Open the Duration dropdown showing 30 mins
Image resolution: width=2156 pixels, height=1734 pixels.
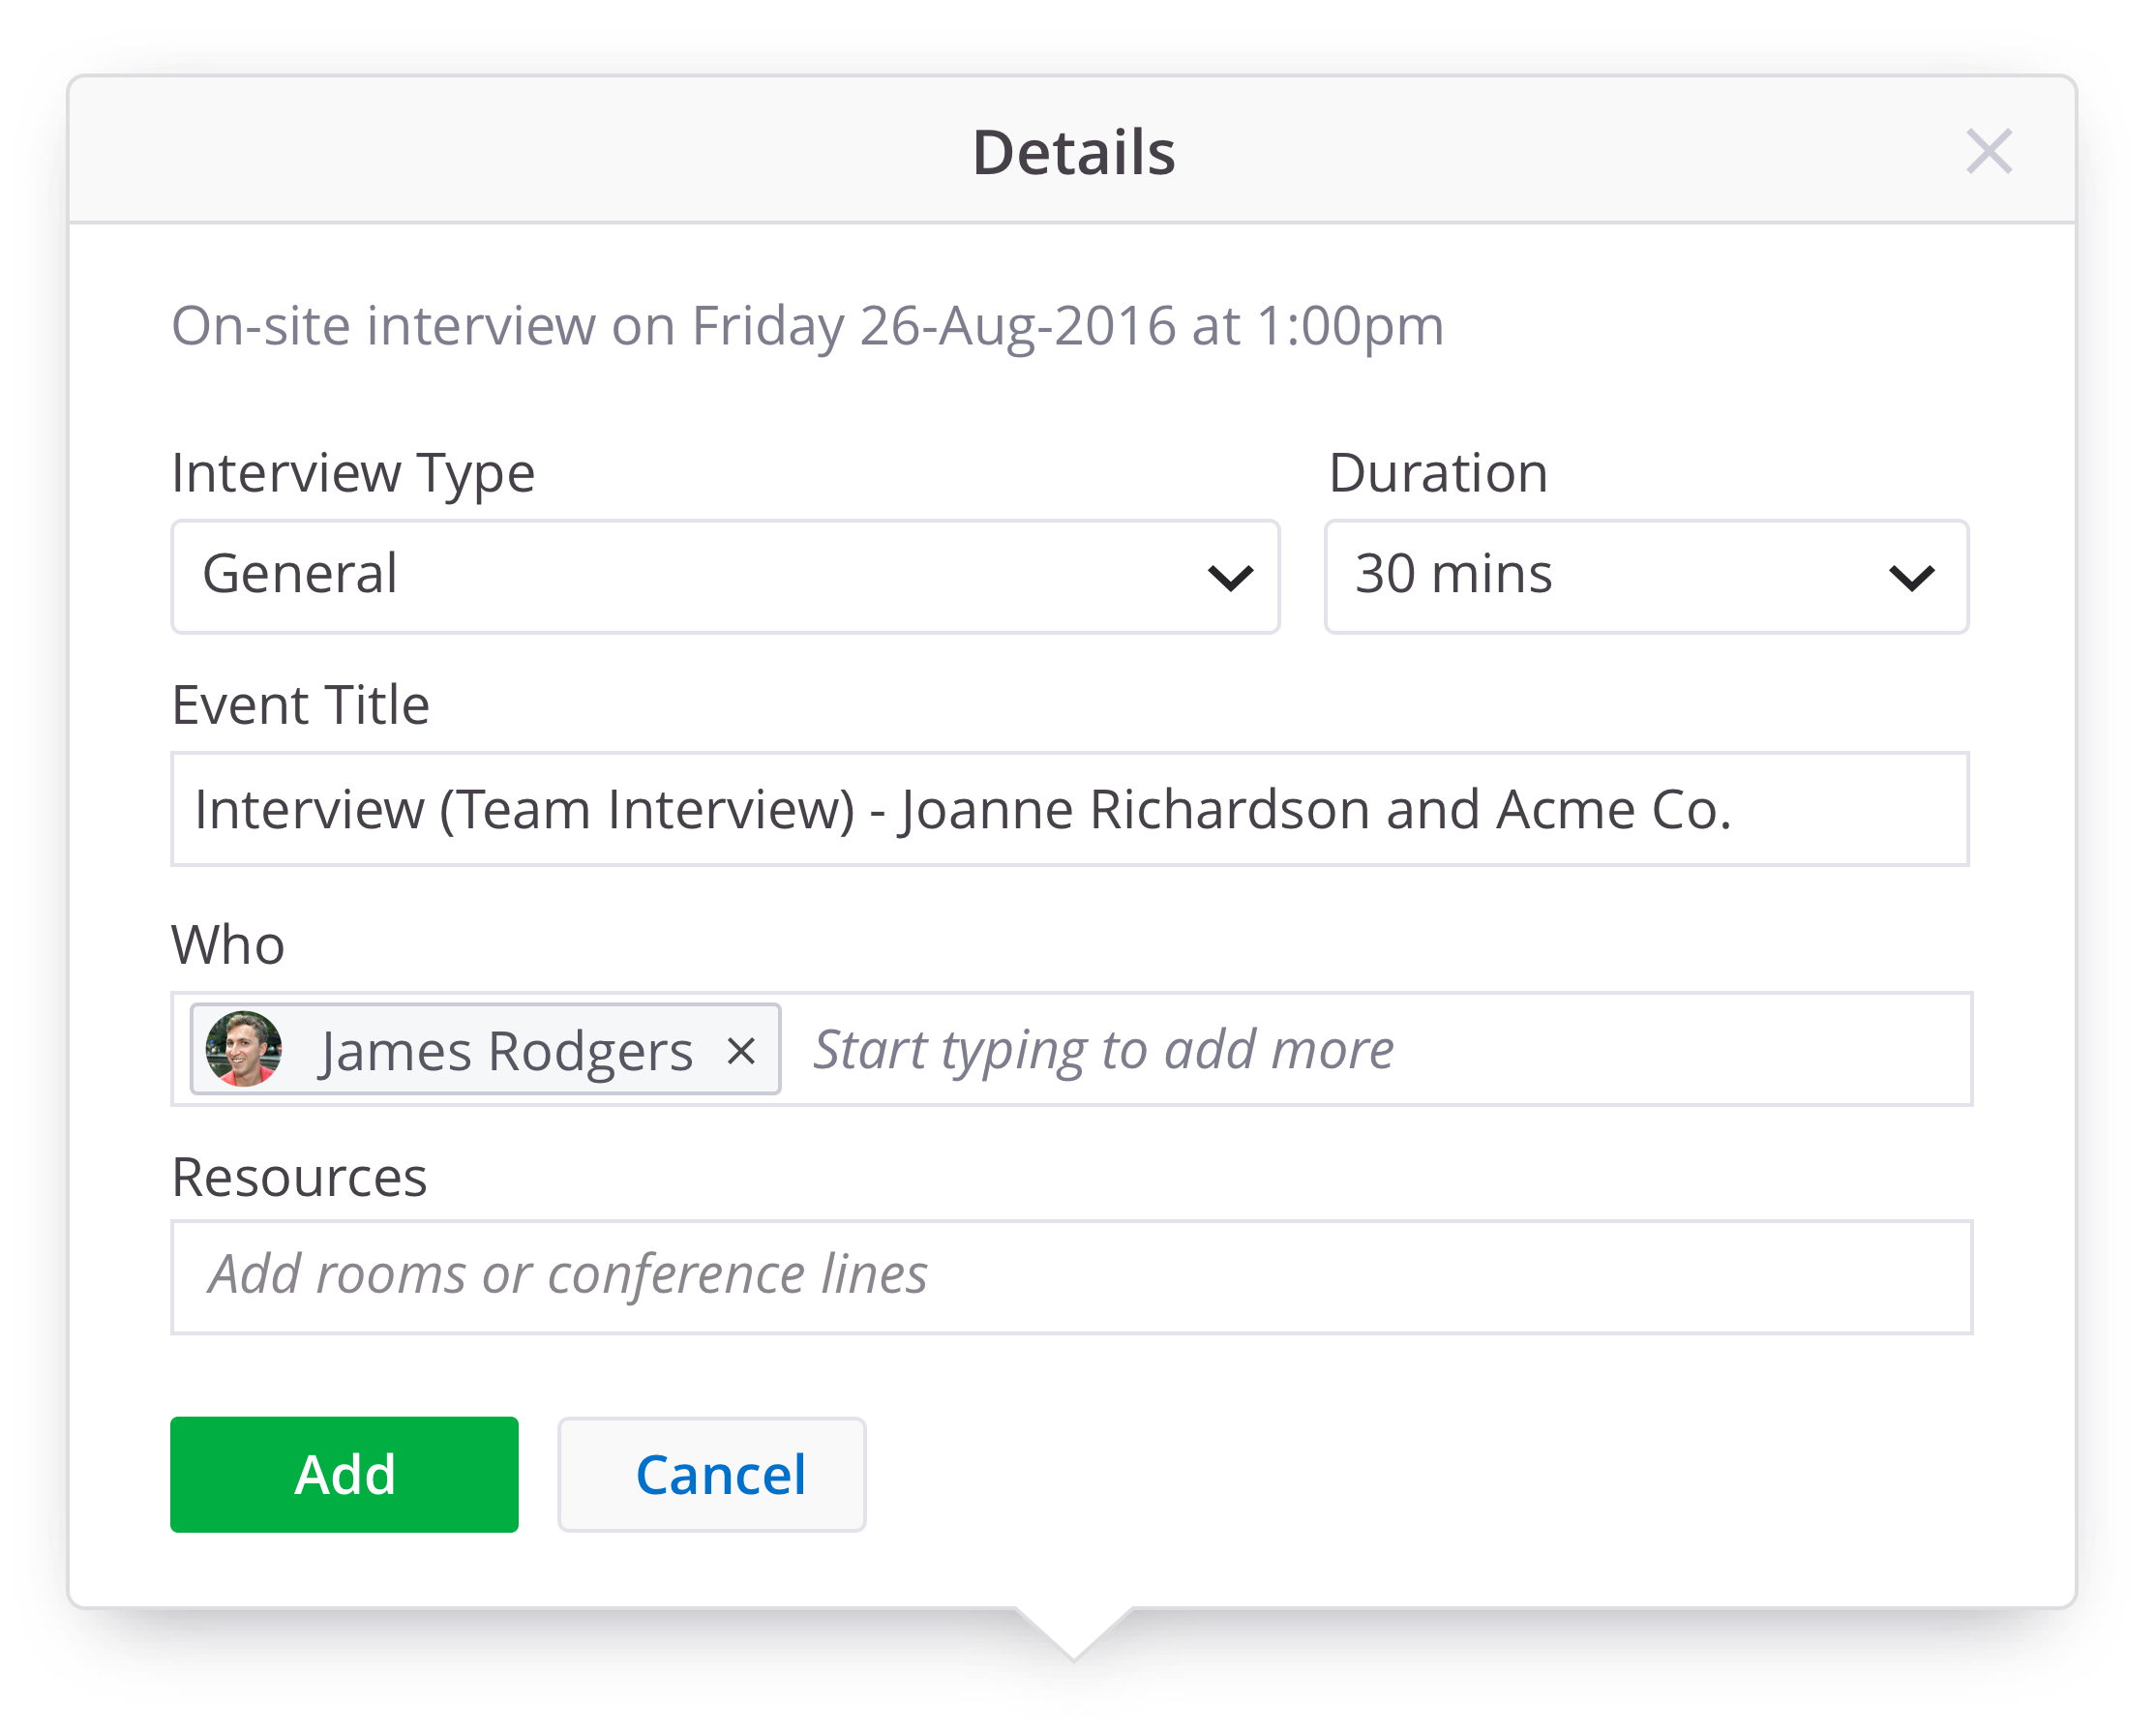click(x=1646, y=576)
